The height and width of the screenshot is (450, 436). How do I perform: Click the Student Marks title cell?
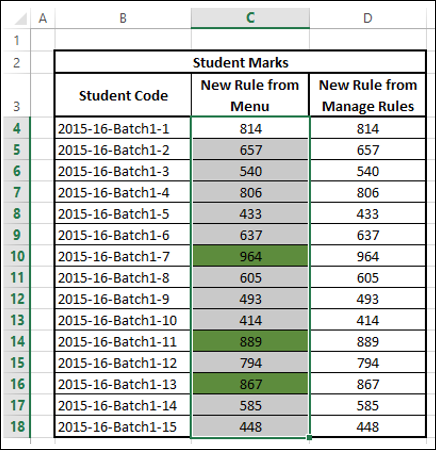pos(240,62)
